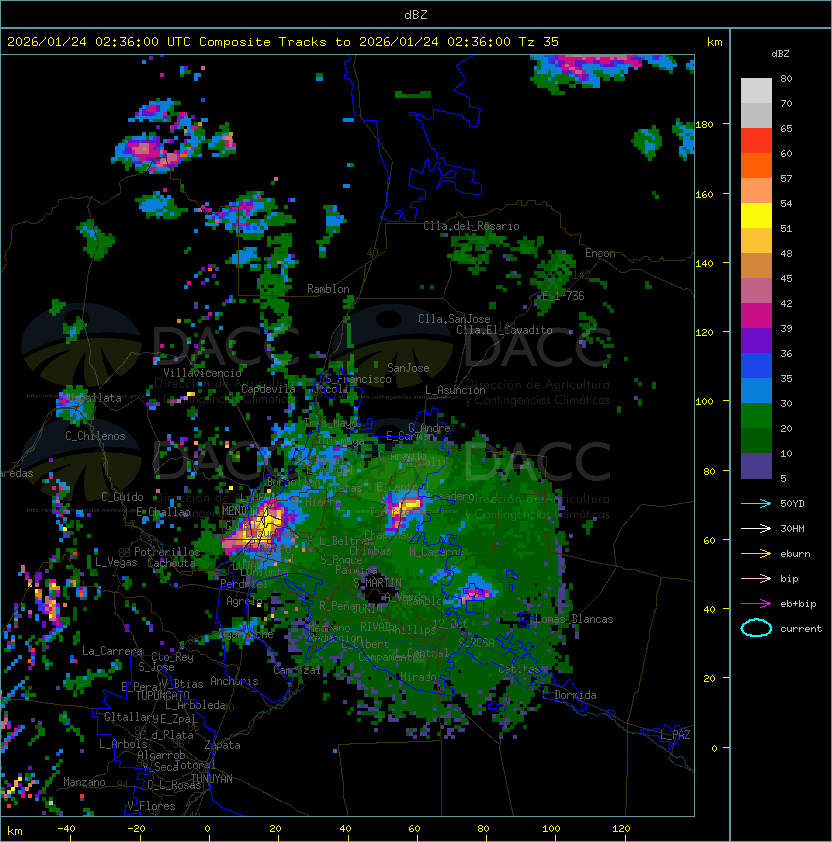Click the Encon place label
The height and width of the screenshot is (842, 832).
coord(600,253)
